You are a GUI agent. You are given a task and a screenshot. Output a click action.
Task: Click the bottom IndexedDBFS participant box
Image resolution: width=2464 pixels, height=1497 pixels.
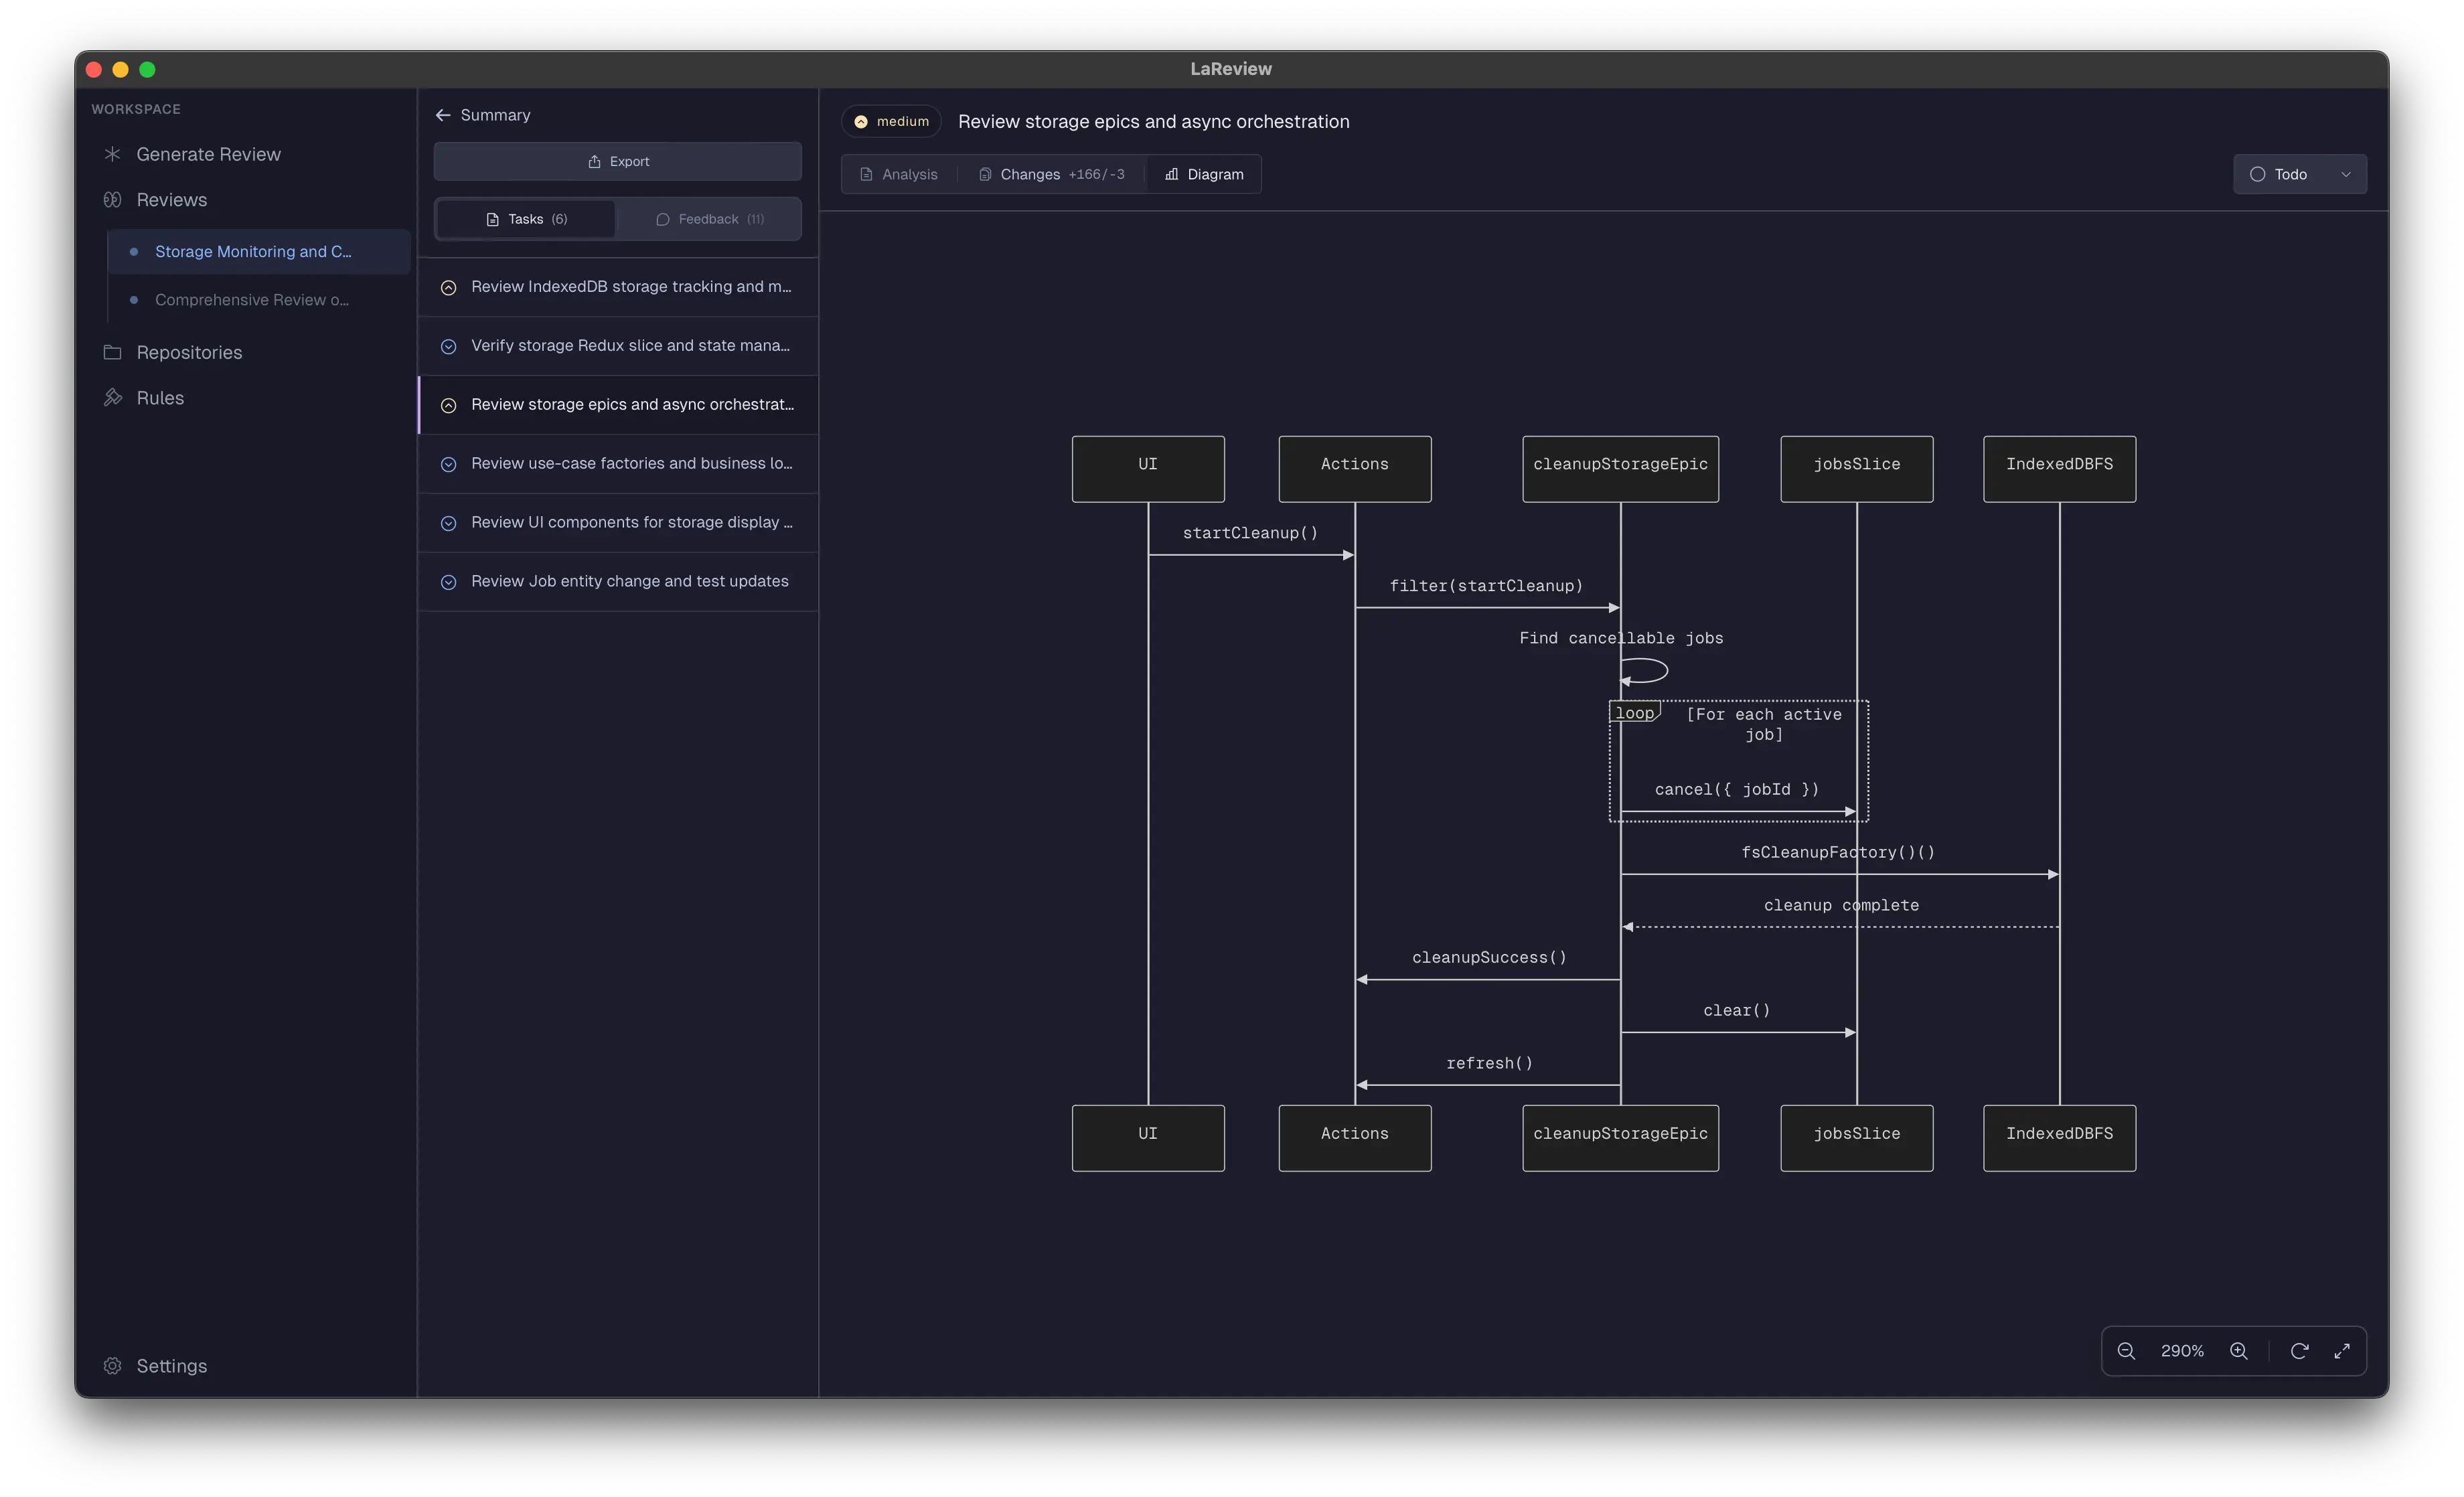(x=2060, y=1138)
